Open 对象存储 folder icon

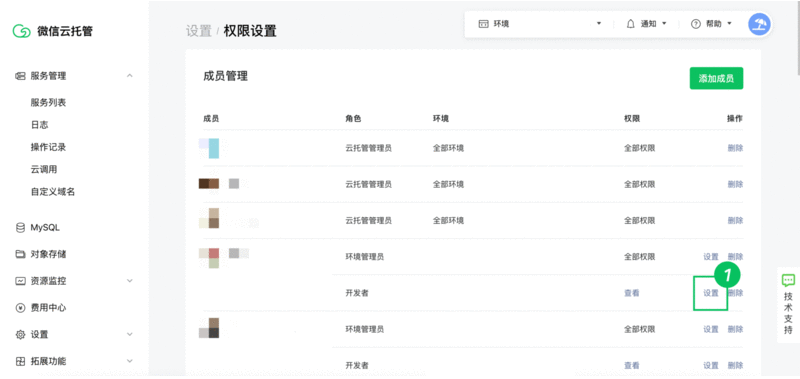tap(20, 254)
